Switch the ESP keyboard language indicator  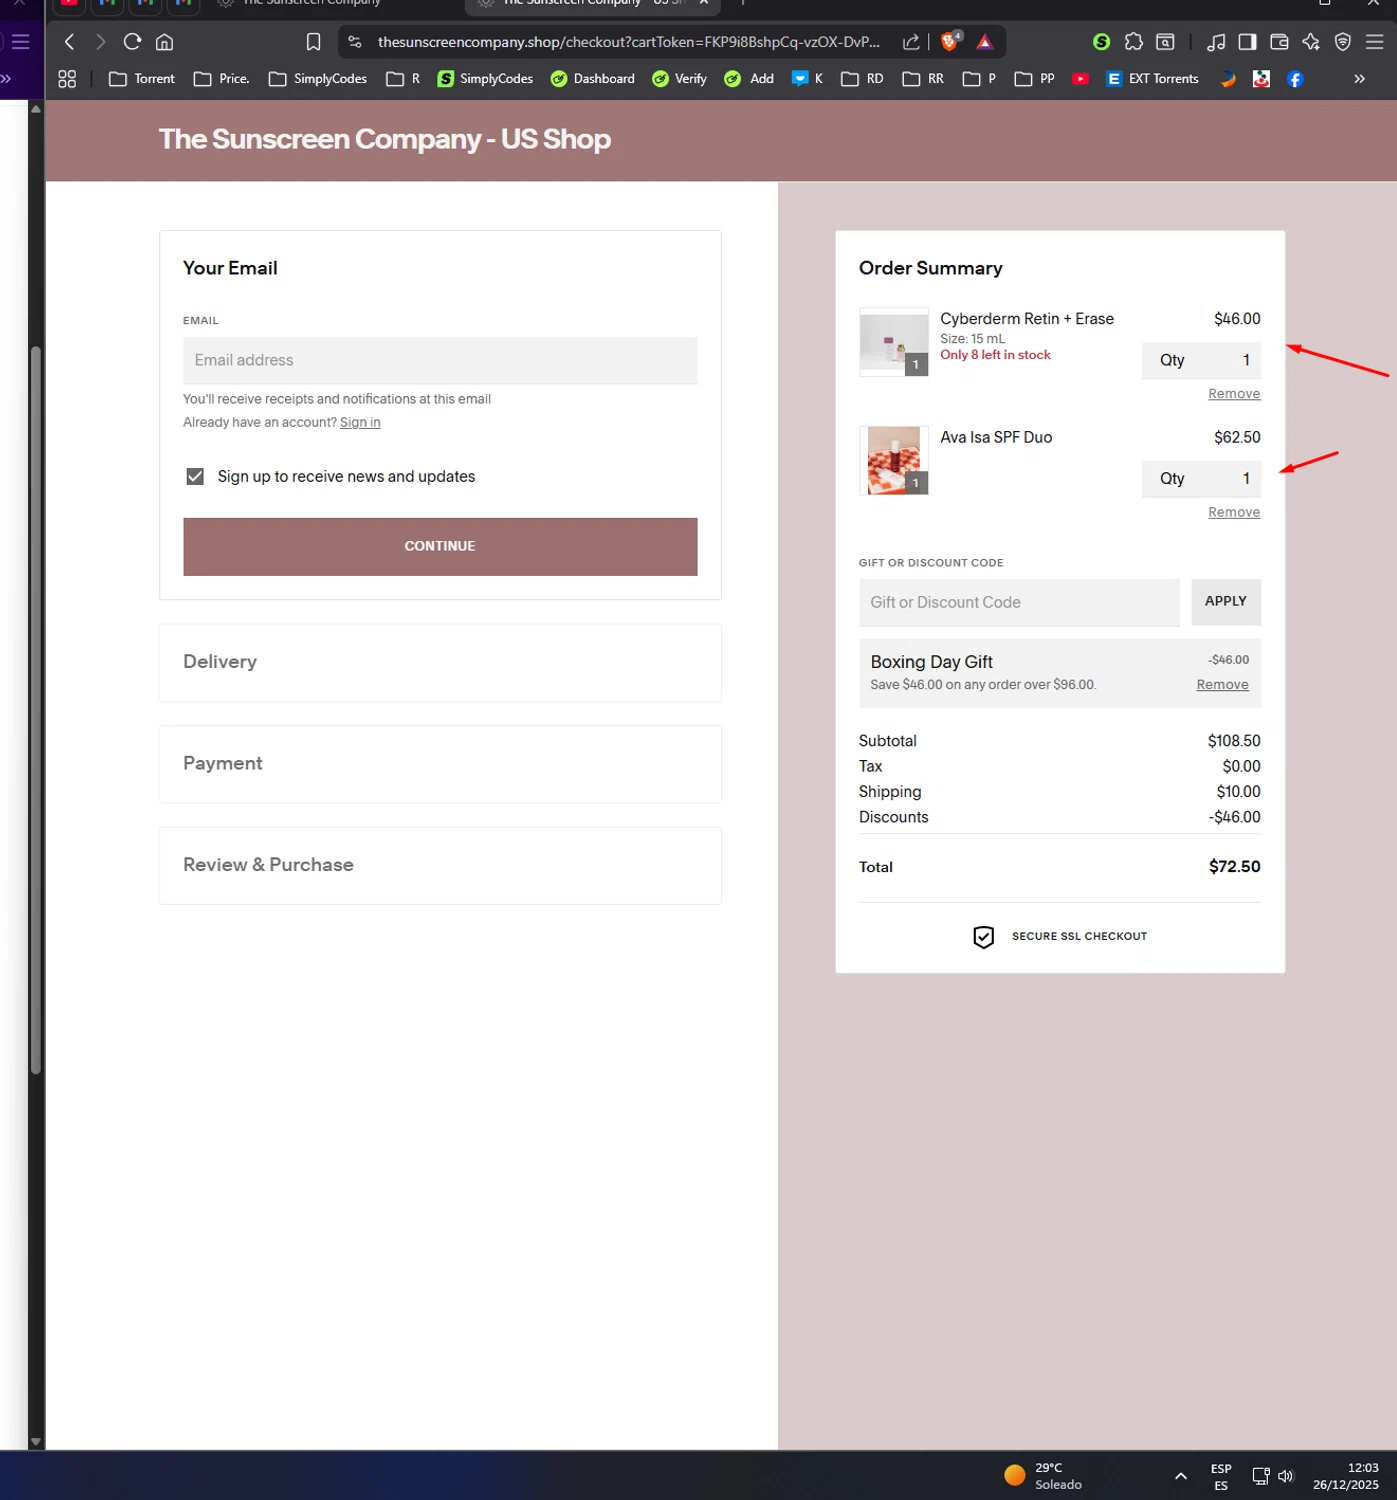[1221, 1476]
